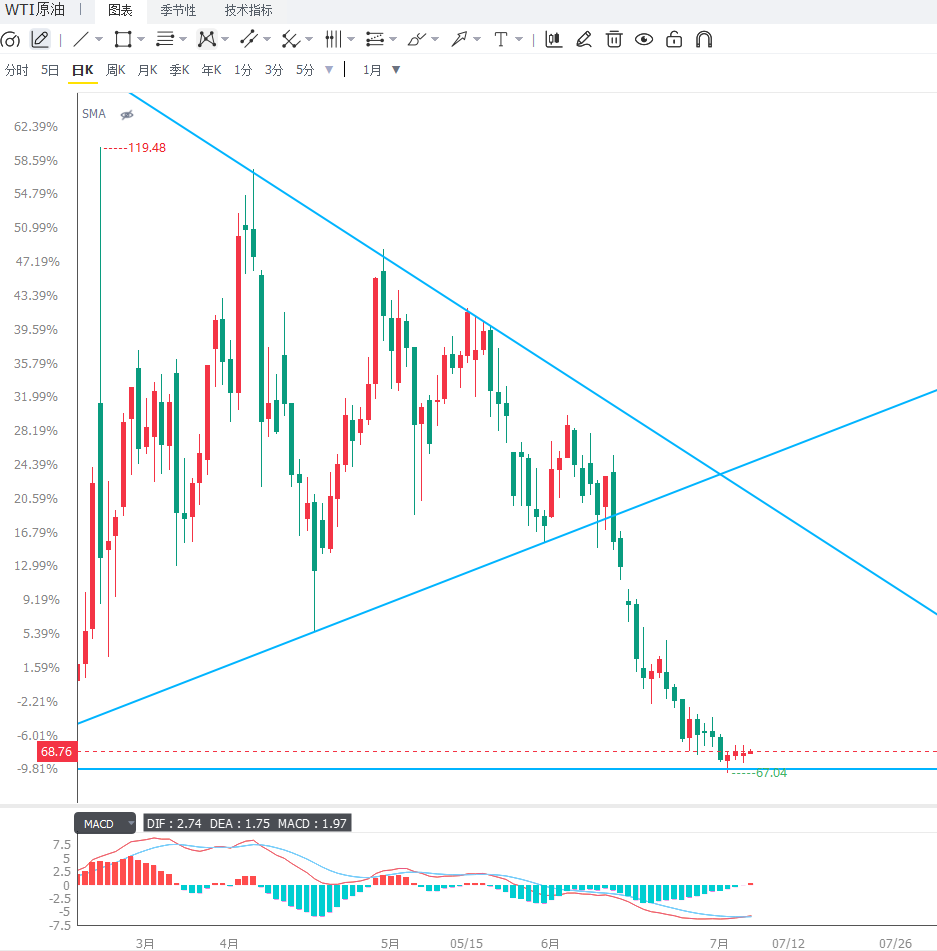Screen dimensions: 937x951
Task: Click the 67.04 low price label
Action: 771,773
